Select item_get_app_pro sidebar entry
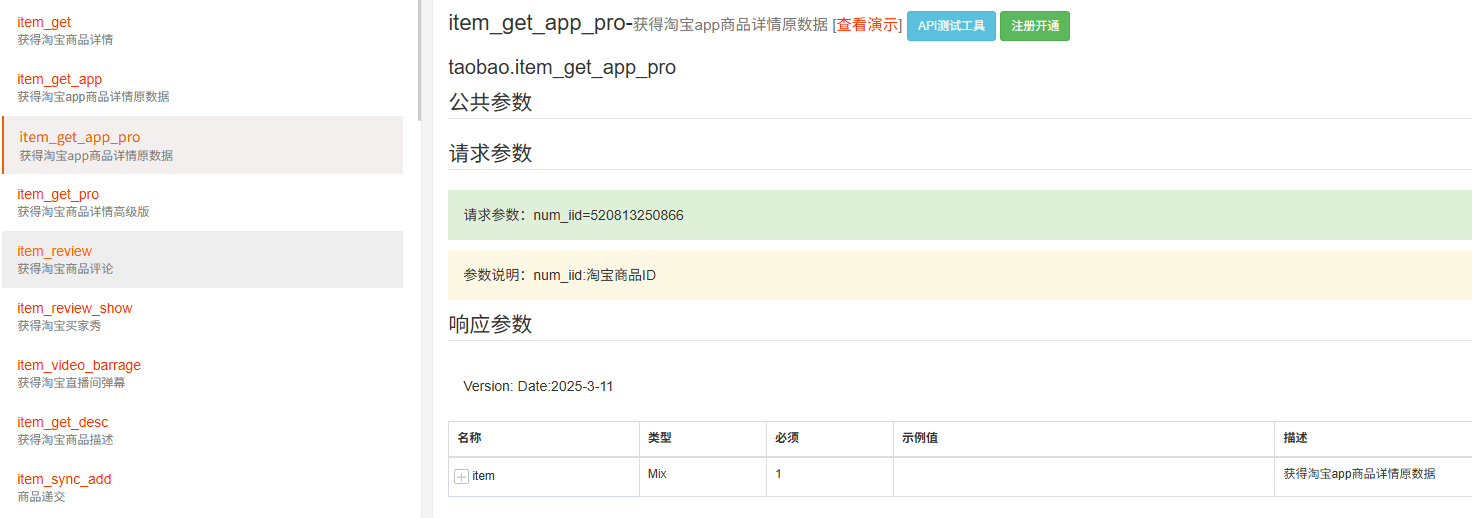Image resolution: width=1472 pixels, height=518 pixels. pos(203,145)
